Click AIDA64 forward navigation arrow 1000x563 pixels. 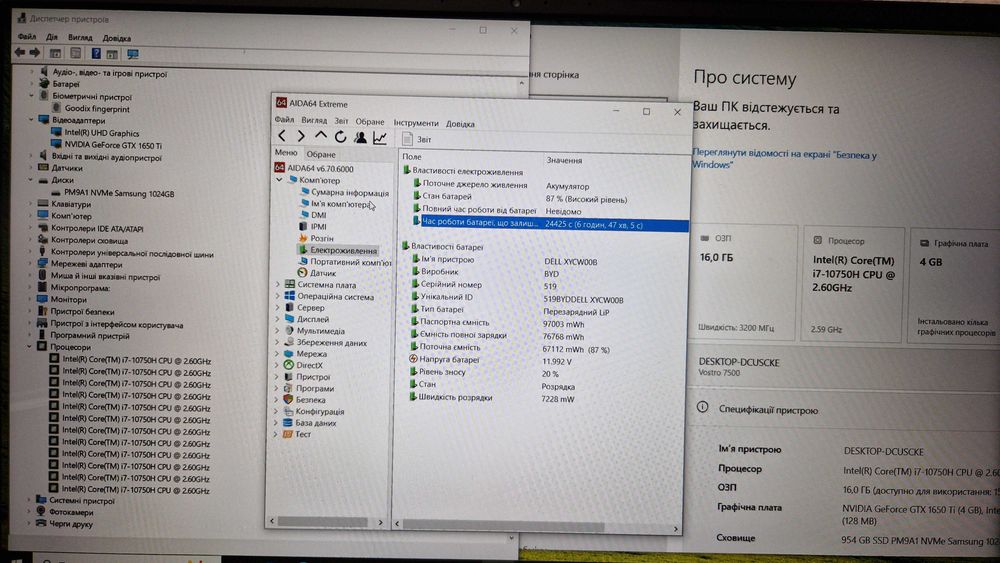coord(301,136)
